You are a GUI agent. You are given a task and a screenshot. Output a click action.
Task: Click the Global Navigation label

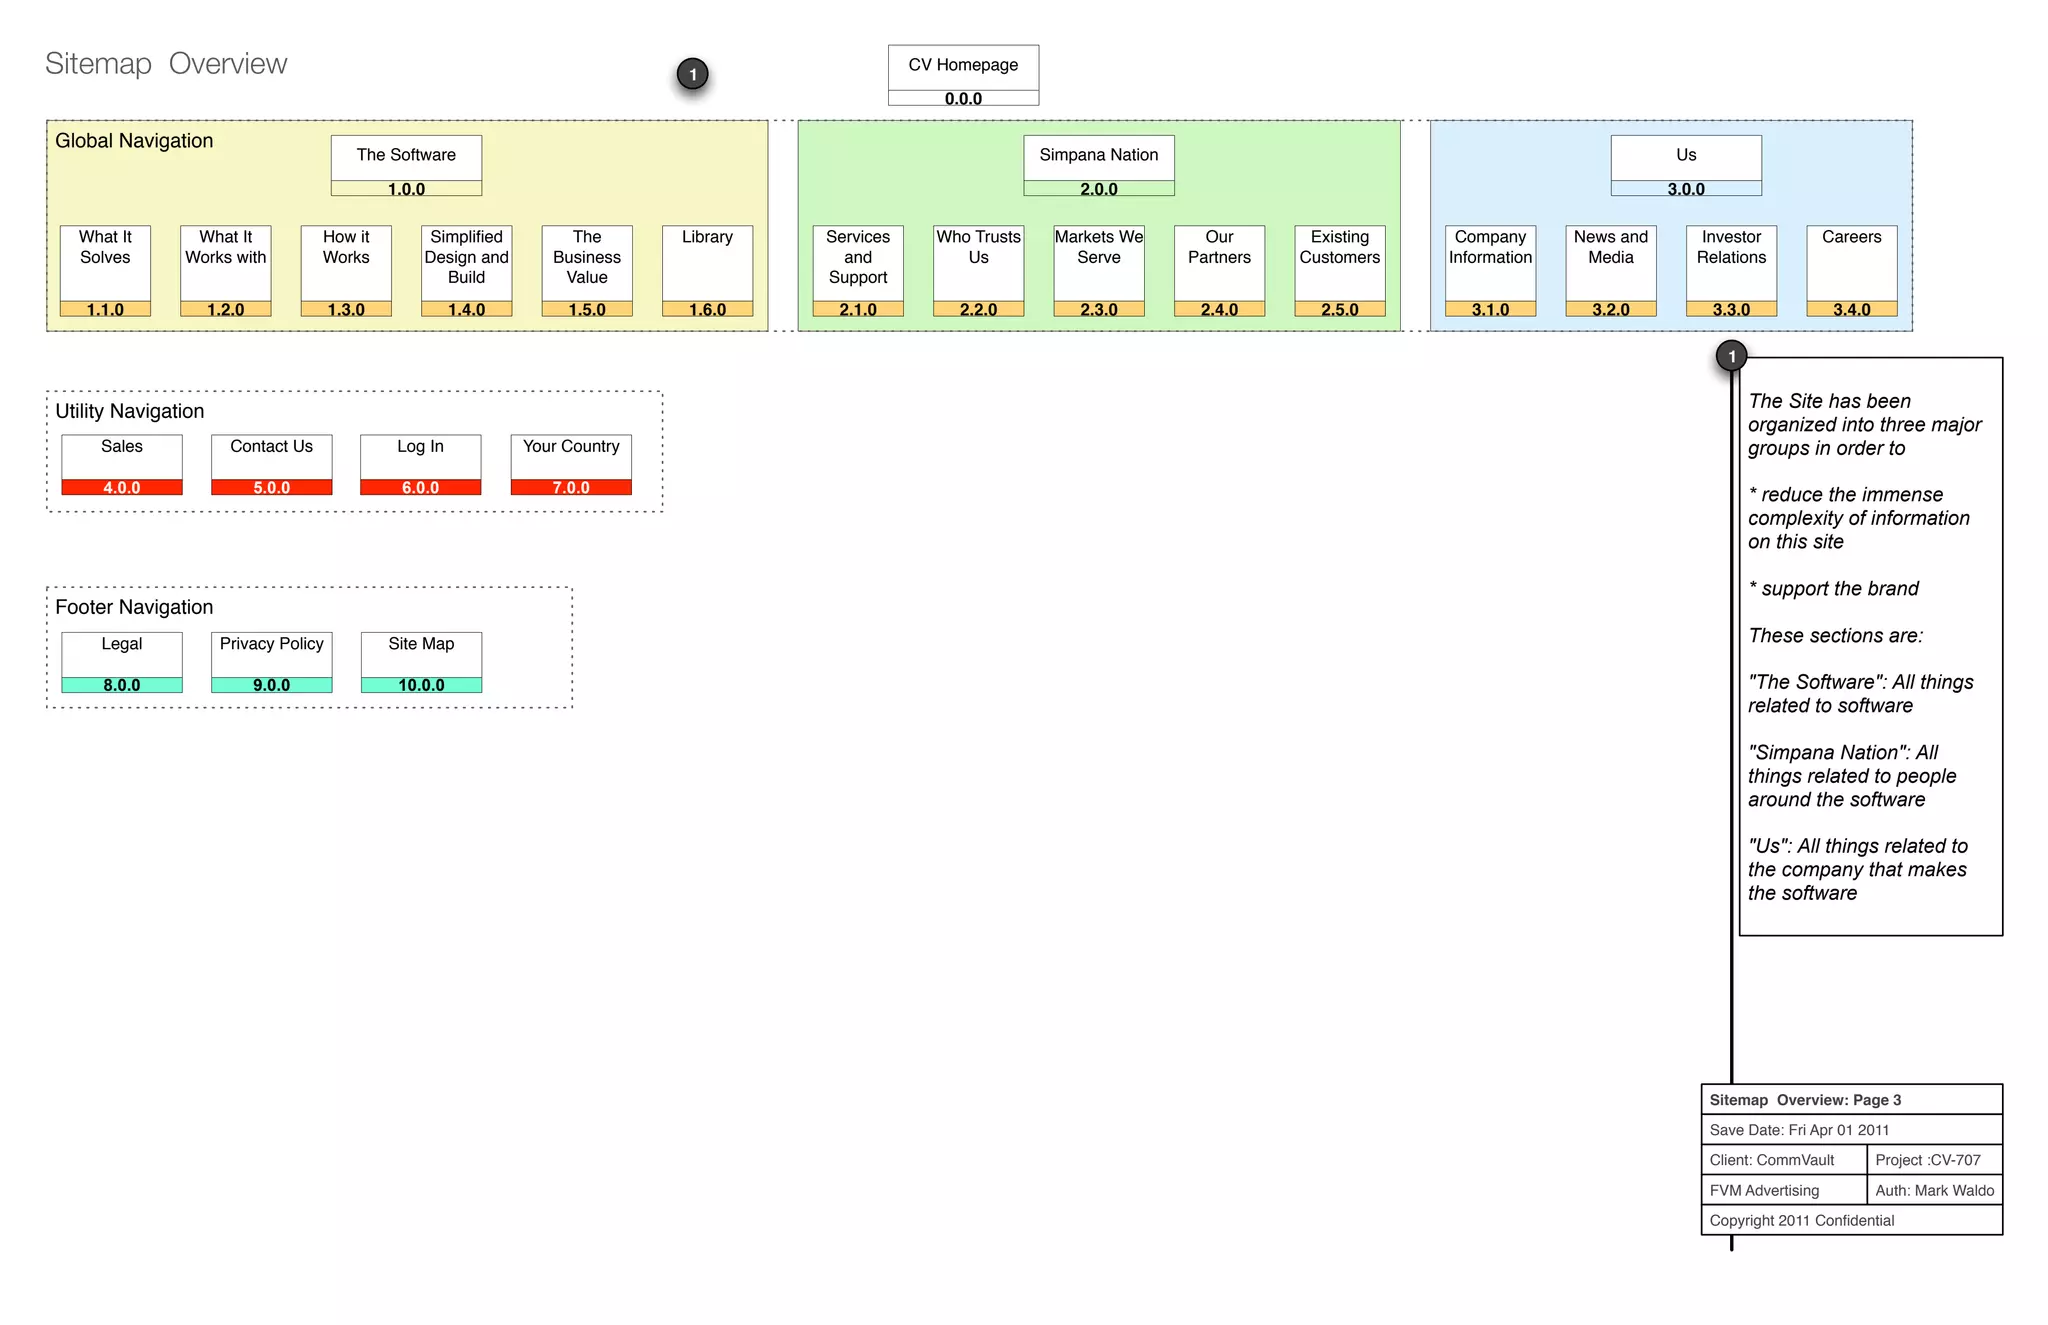click(x=134, y=141)
